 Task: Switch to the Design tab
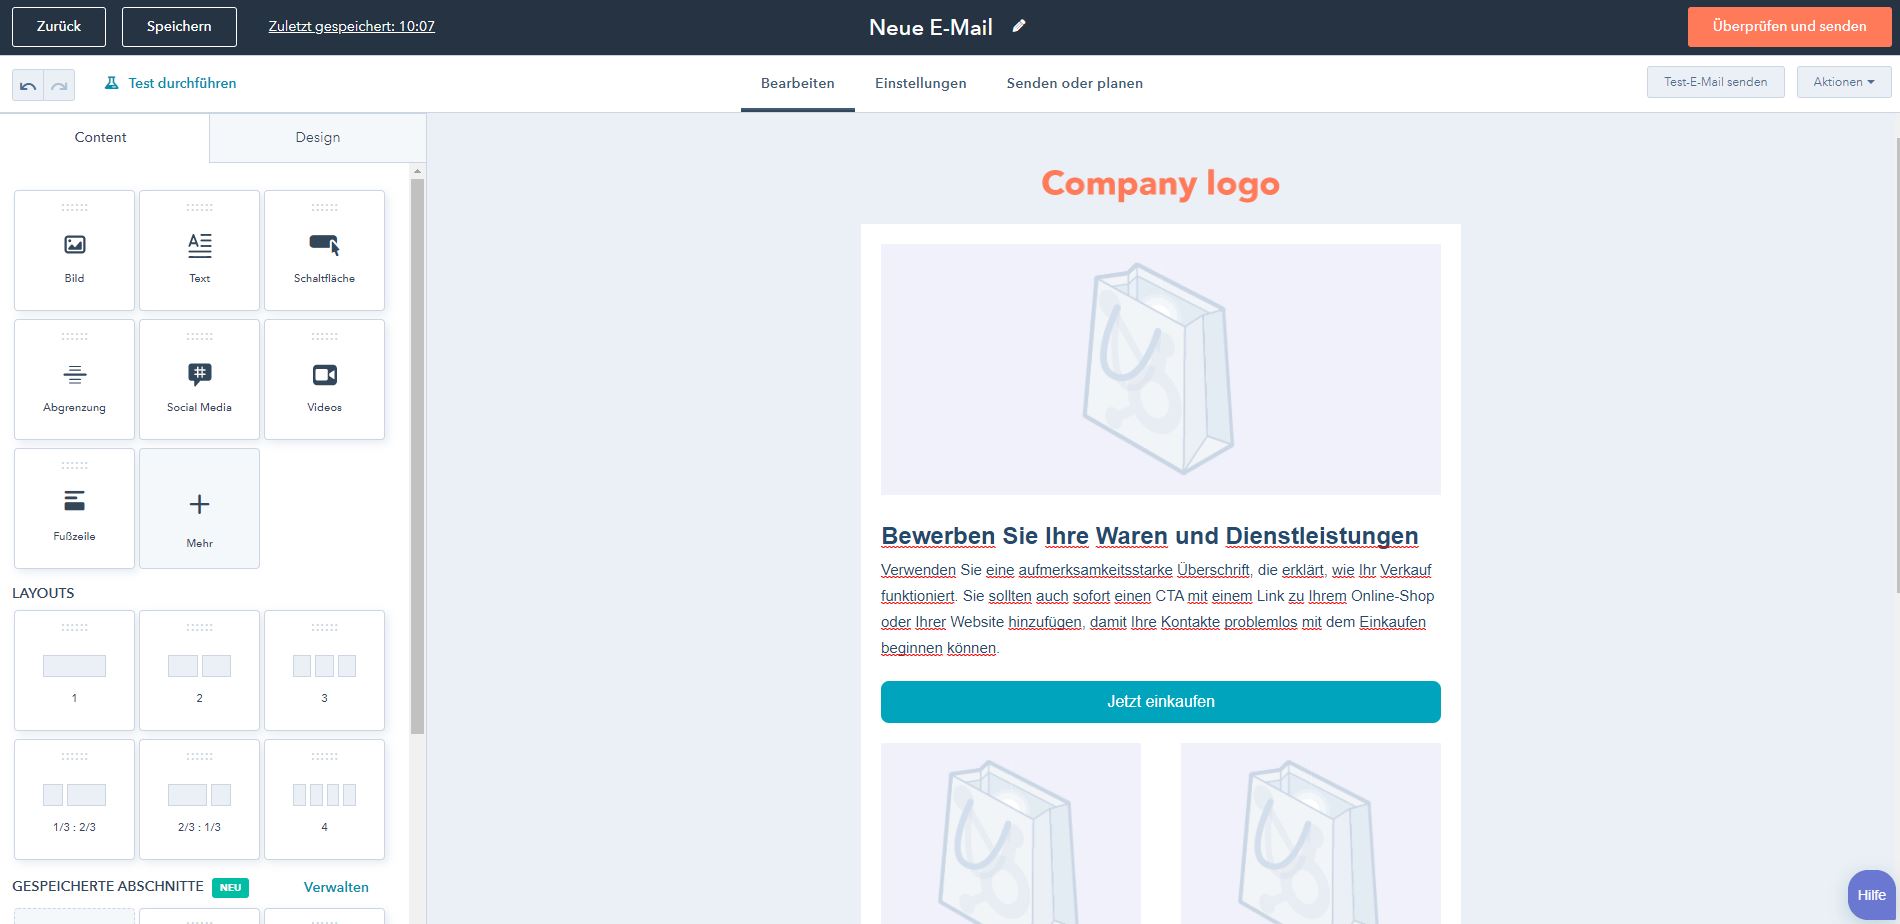point(316,137)
